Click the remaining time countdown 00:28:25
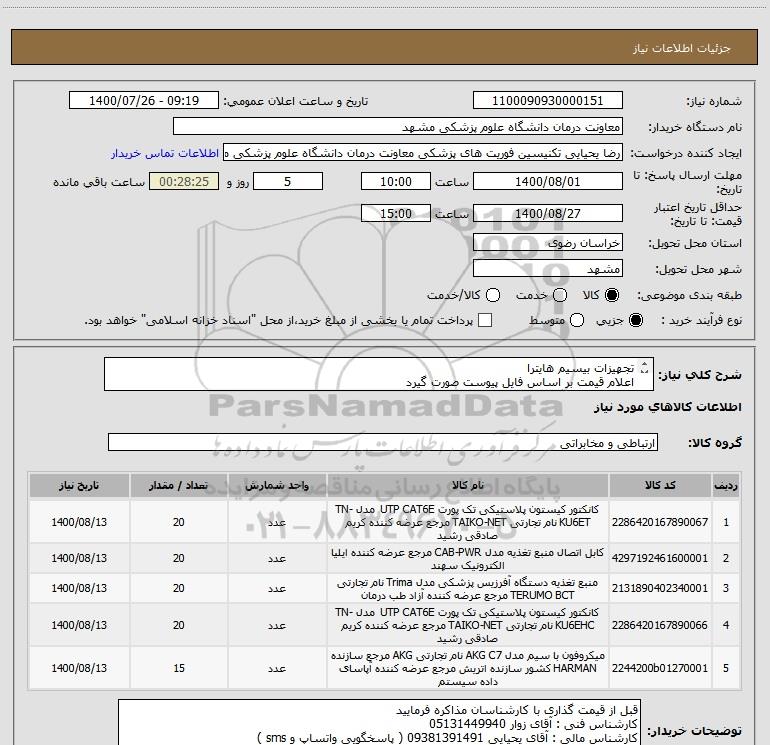Image resolution: width=770 pixels, height=745 pixels. click(184, 182)
